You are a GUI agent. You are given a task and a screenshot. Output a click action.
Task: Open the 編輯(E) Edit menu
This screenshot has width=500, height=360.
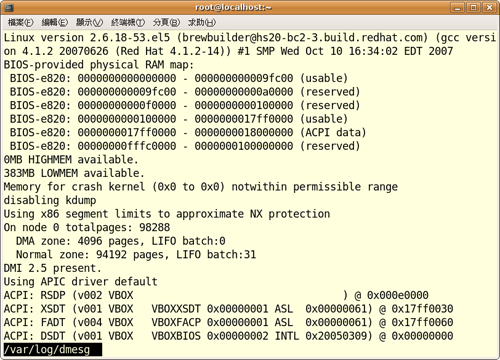(55, 22)
